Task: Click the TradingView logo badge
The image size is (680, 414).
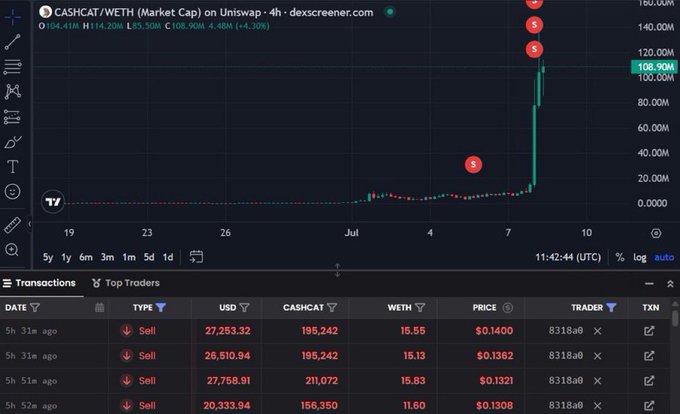Action: click(53, 202)
